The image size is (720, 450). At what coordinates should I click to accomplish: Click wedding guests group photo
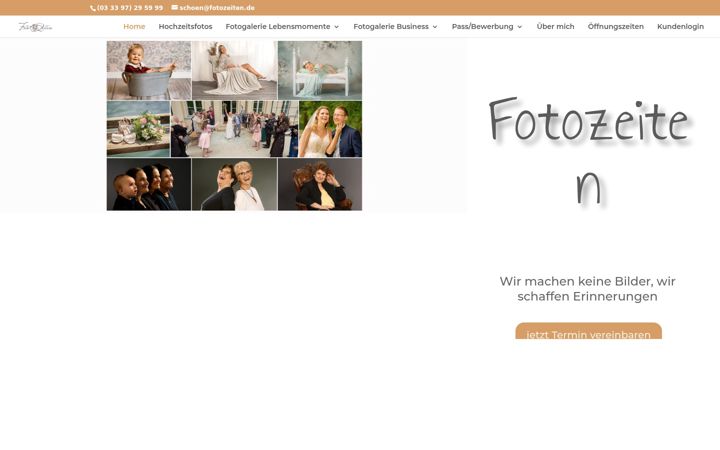pos(235,129)
